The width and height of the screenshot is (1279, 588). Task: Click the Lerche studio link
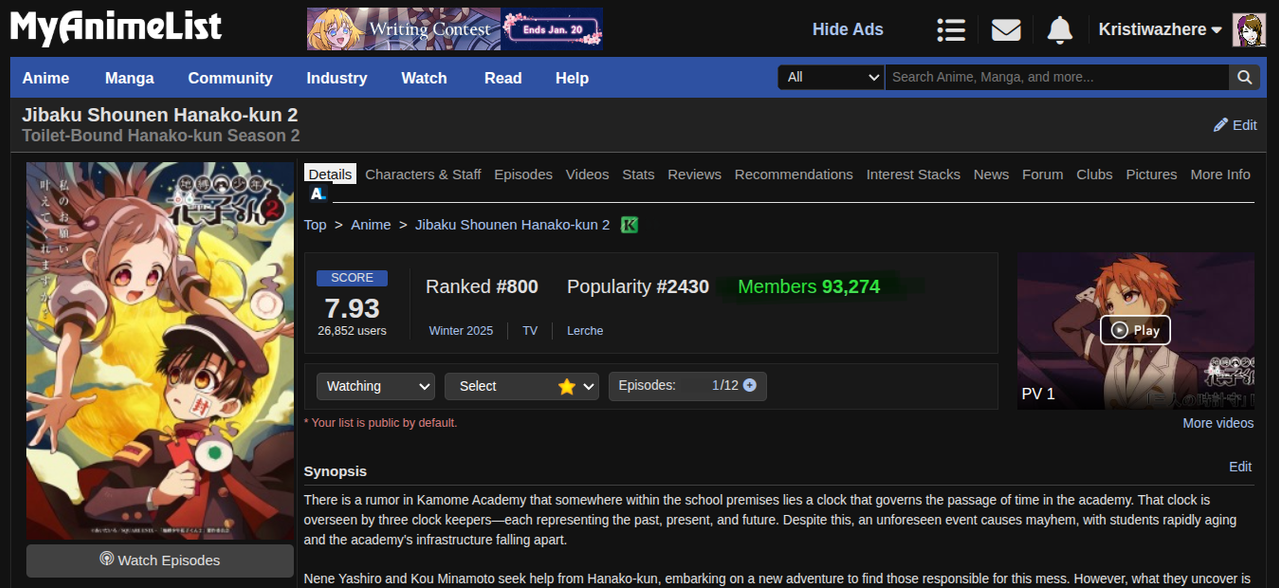click(585, 331)
